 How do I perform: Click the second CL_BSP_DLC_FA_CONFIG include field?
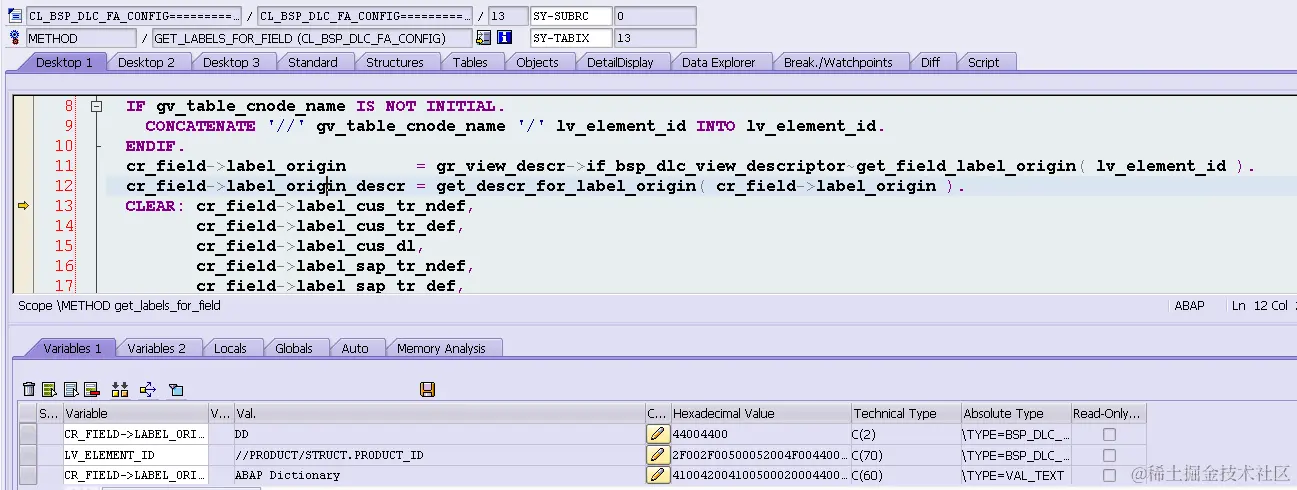(x=365, y=16)
